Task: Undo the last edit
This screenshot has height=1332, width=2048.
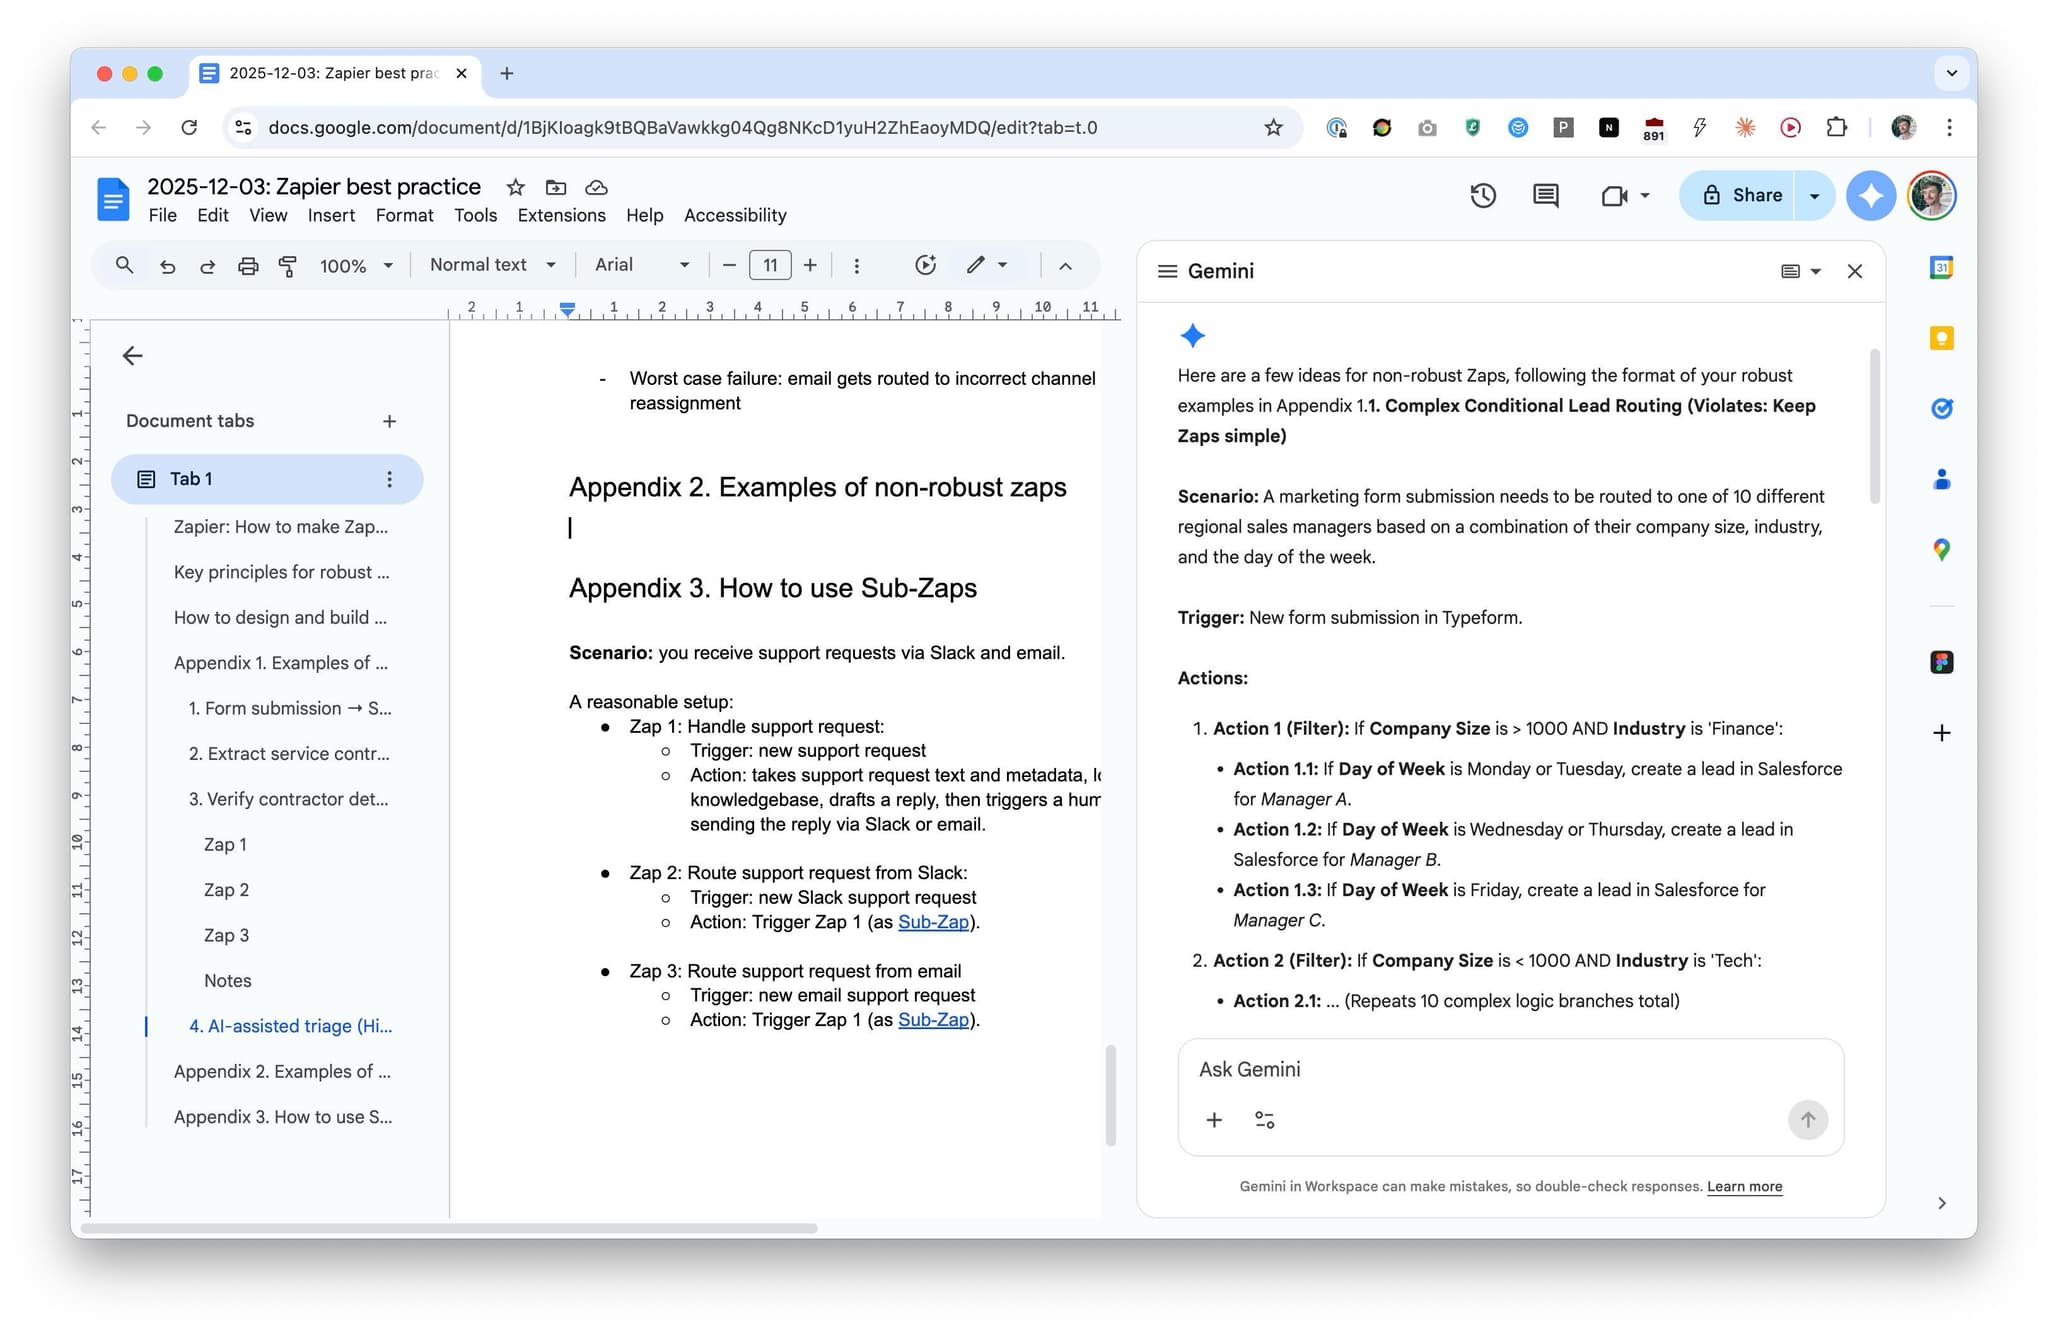Action: pos(167,265)
